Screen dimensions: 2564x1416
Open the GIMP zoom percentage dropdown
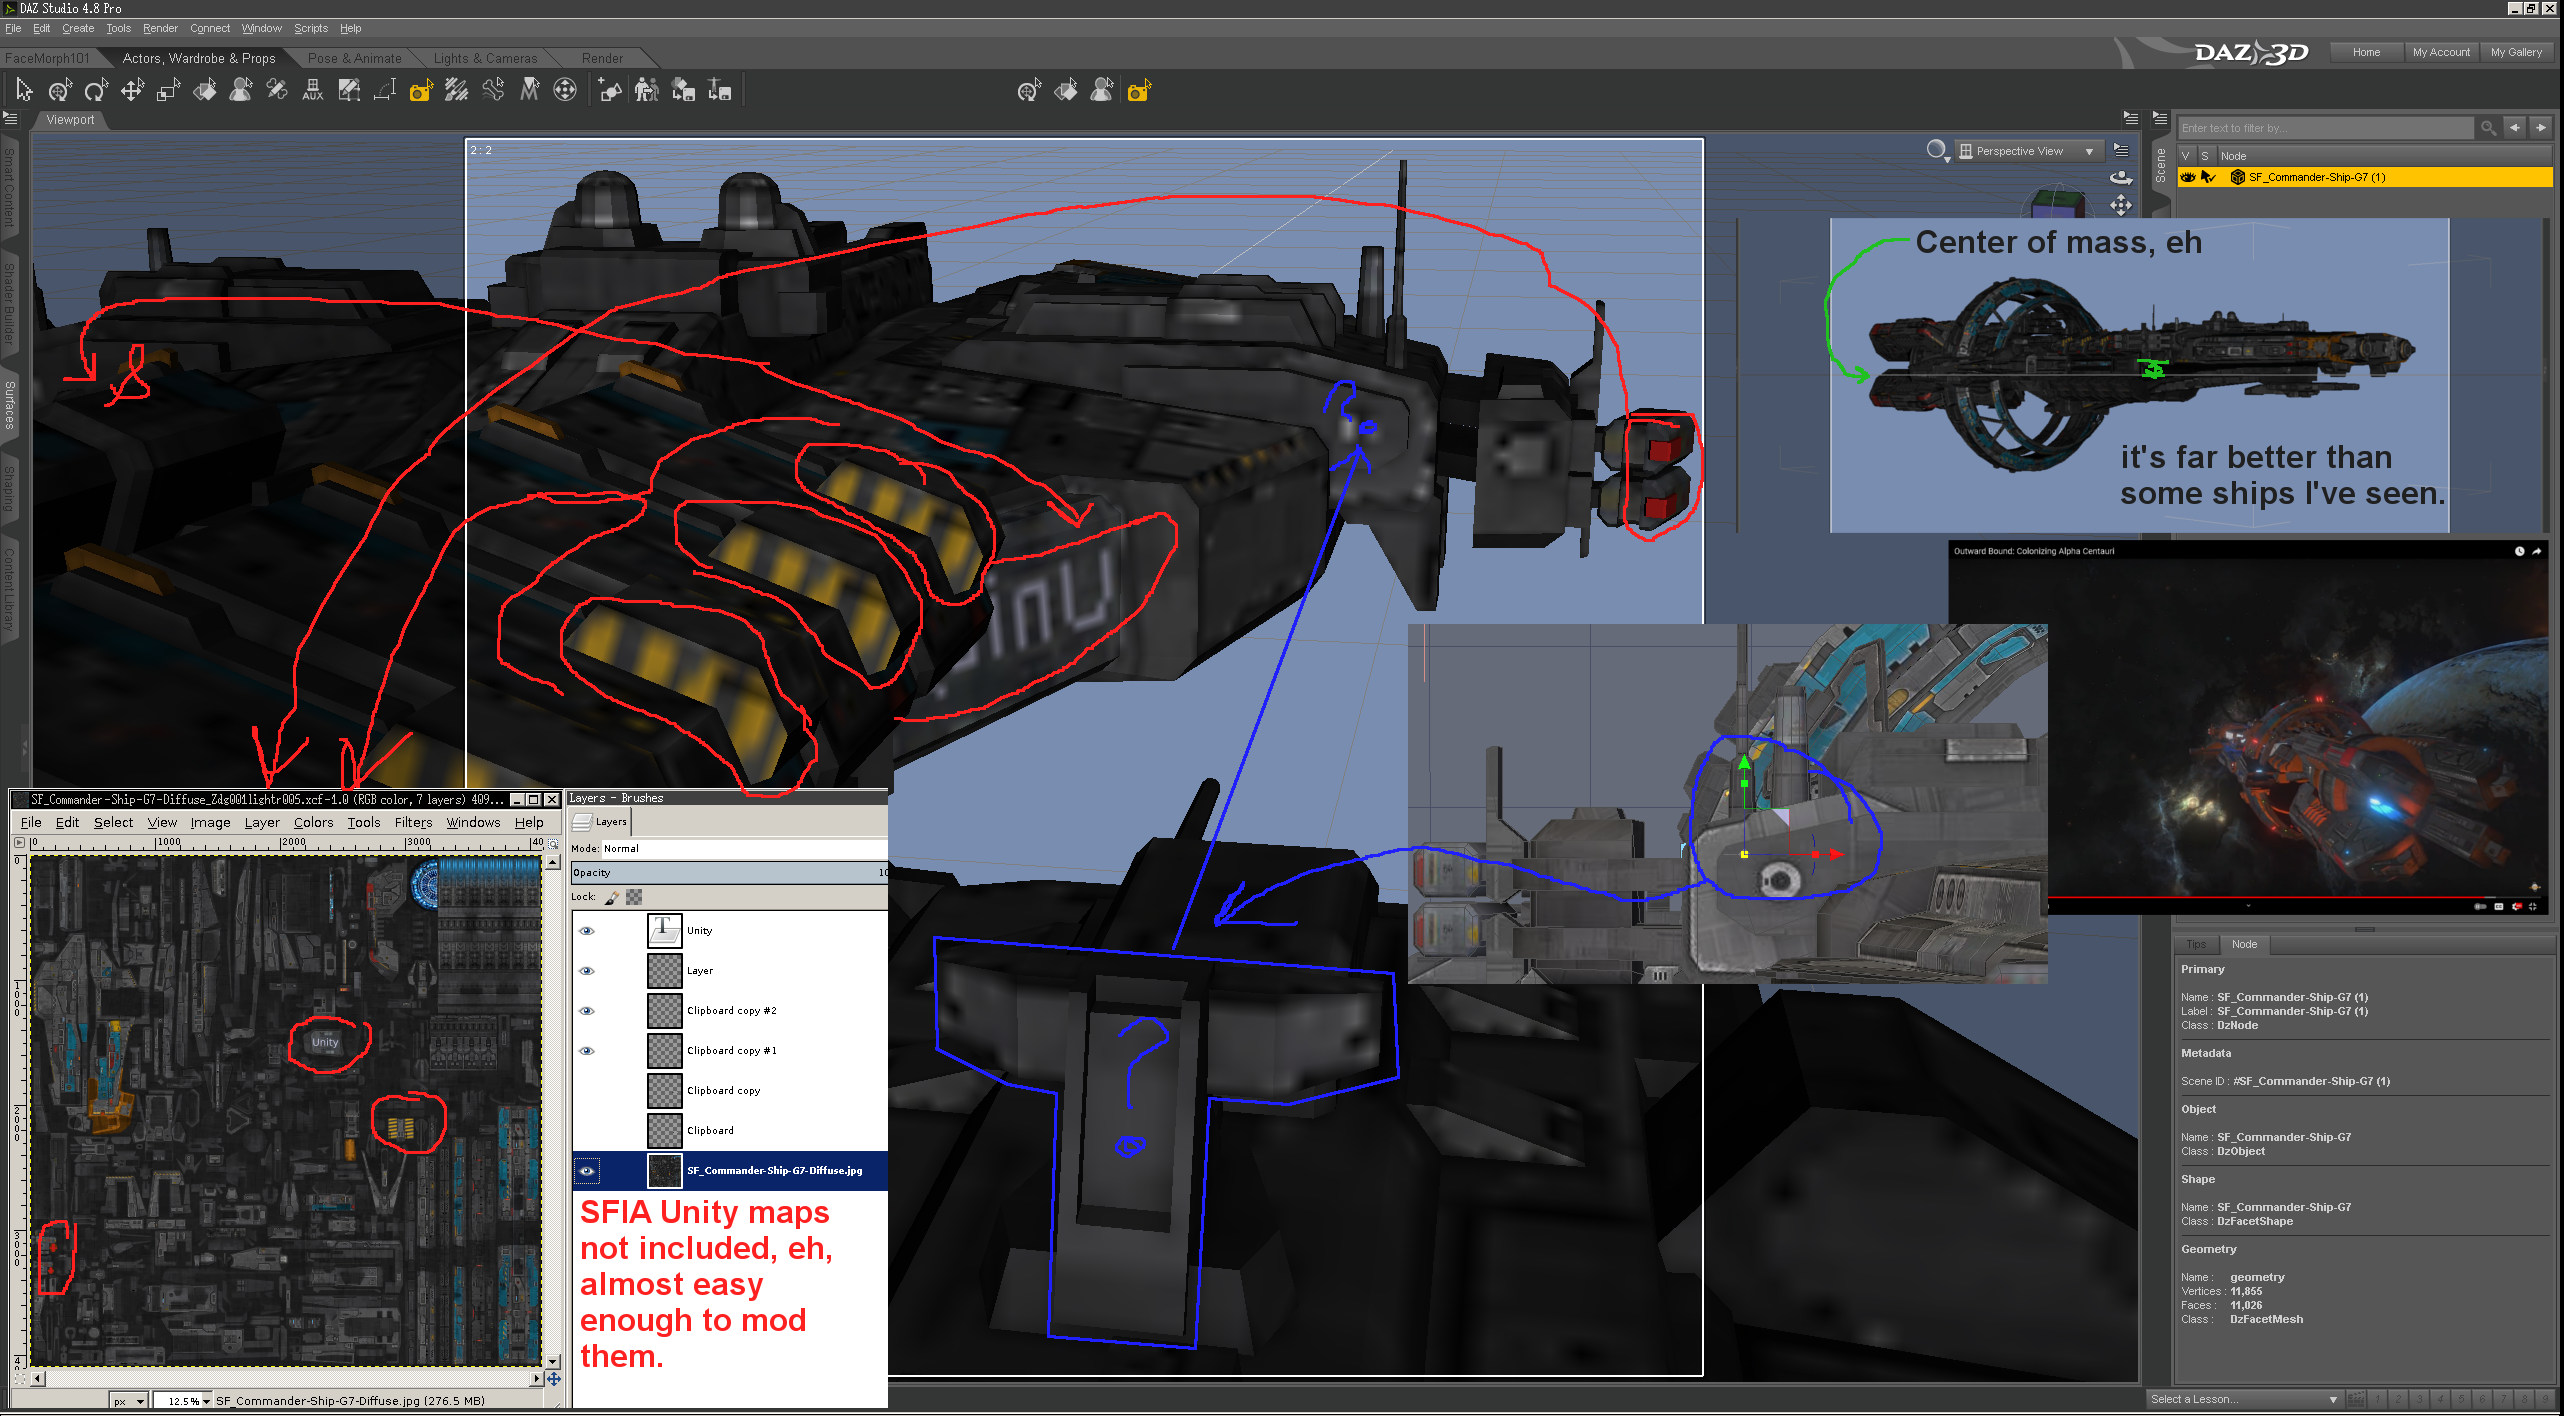click(207, 1401)
